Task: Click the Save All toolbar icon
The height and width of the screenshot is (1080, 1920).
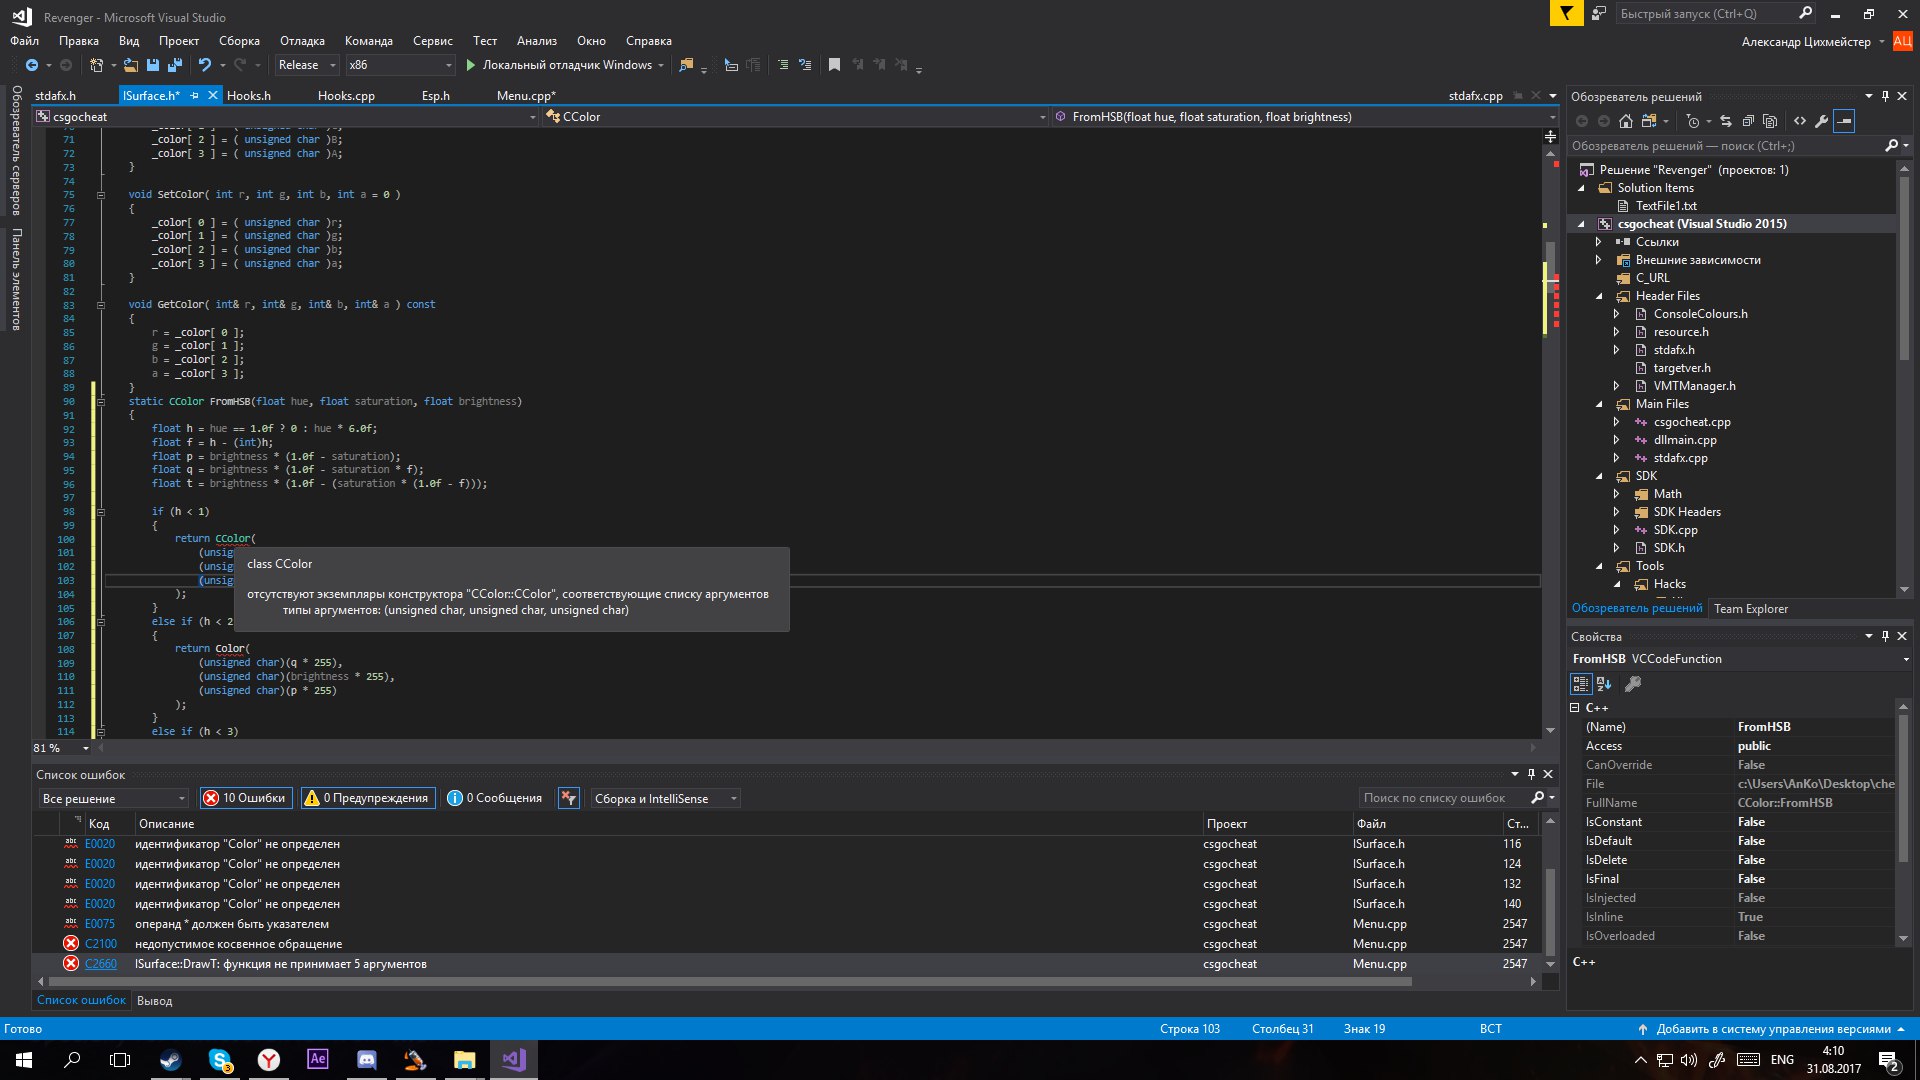Action: [175, 65]
